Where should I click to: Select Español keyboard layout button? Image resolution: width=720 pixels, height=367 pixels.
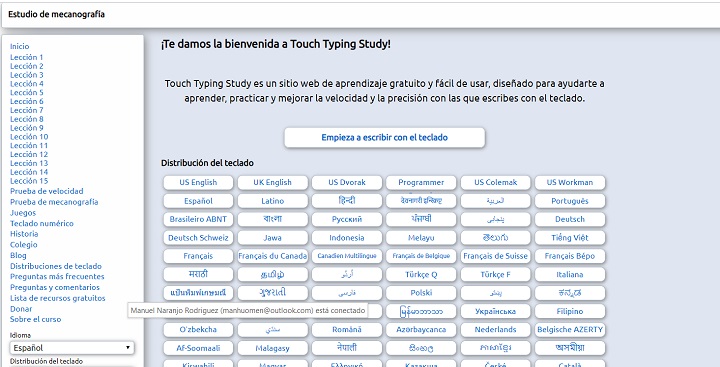[198, 201]
